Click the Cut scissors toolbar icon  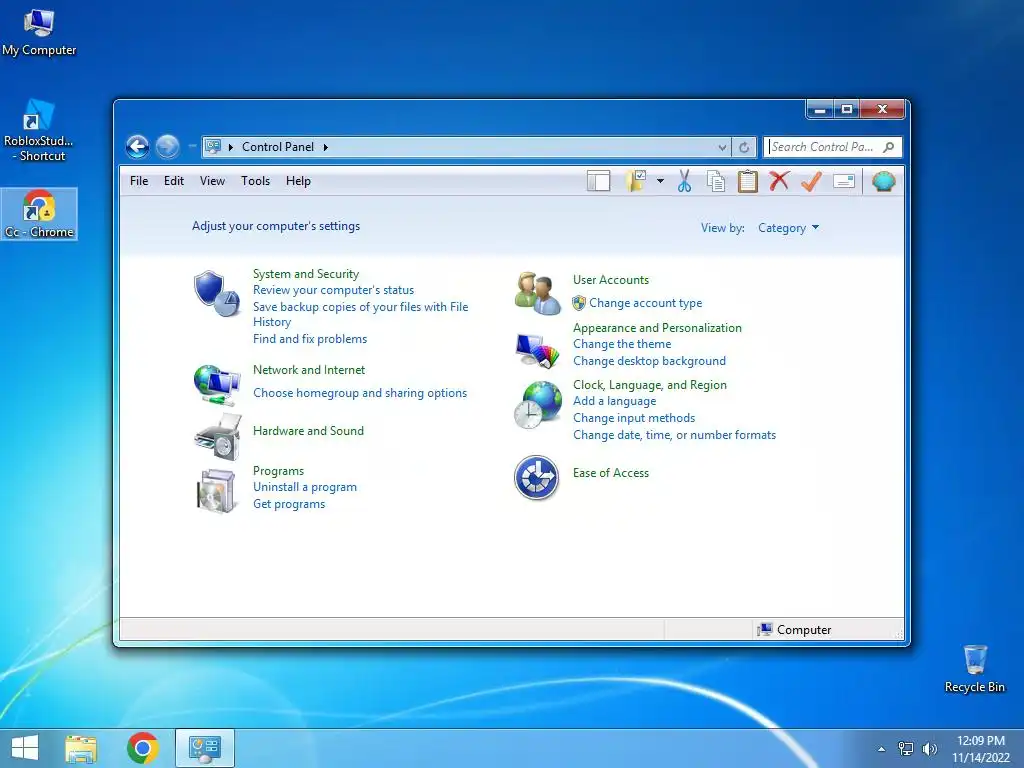pos(684,181)
